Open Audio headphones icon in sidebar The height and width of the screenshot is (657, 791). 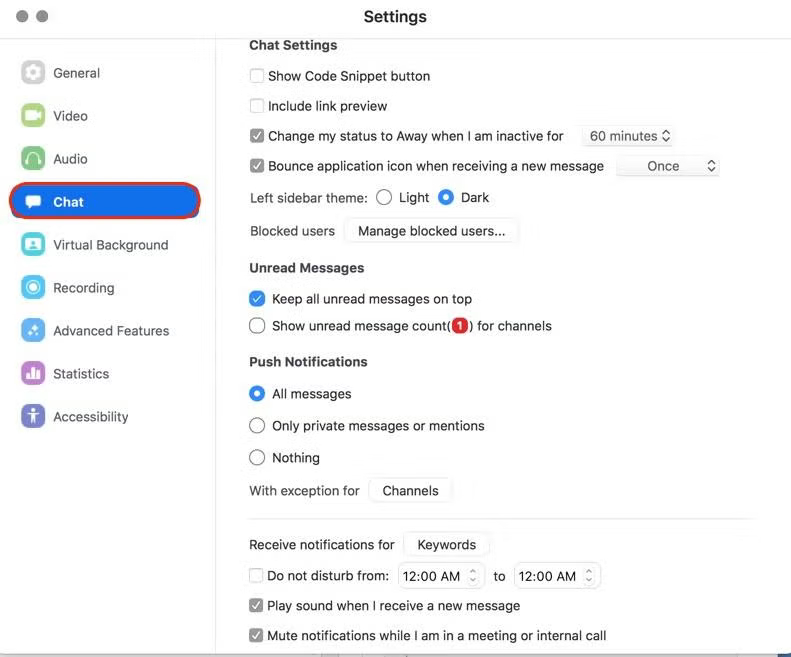pos(33,159)
